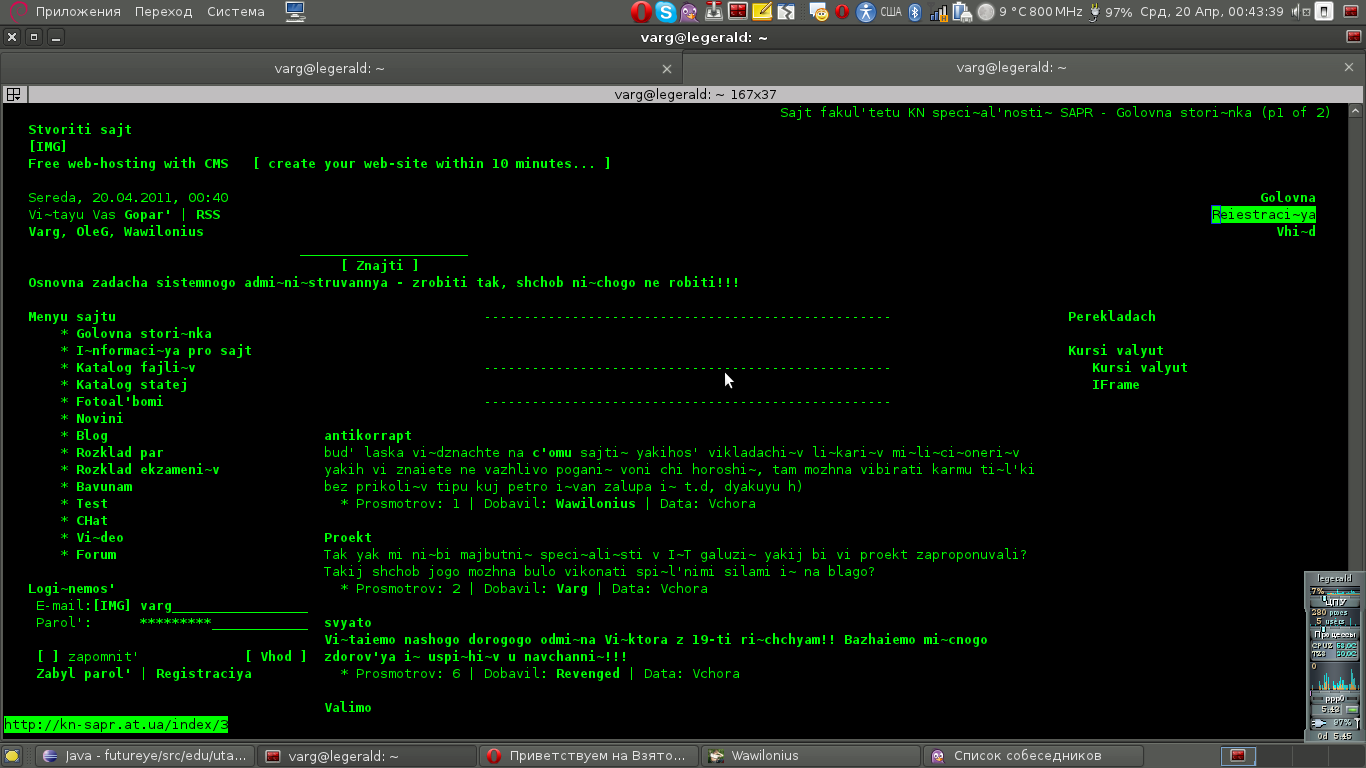Open the svyato post title
This screenshot has height=768, width=1366.
(x=348, y=623)
